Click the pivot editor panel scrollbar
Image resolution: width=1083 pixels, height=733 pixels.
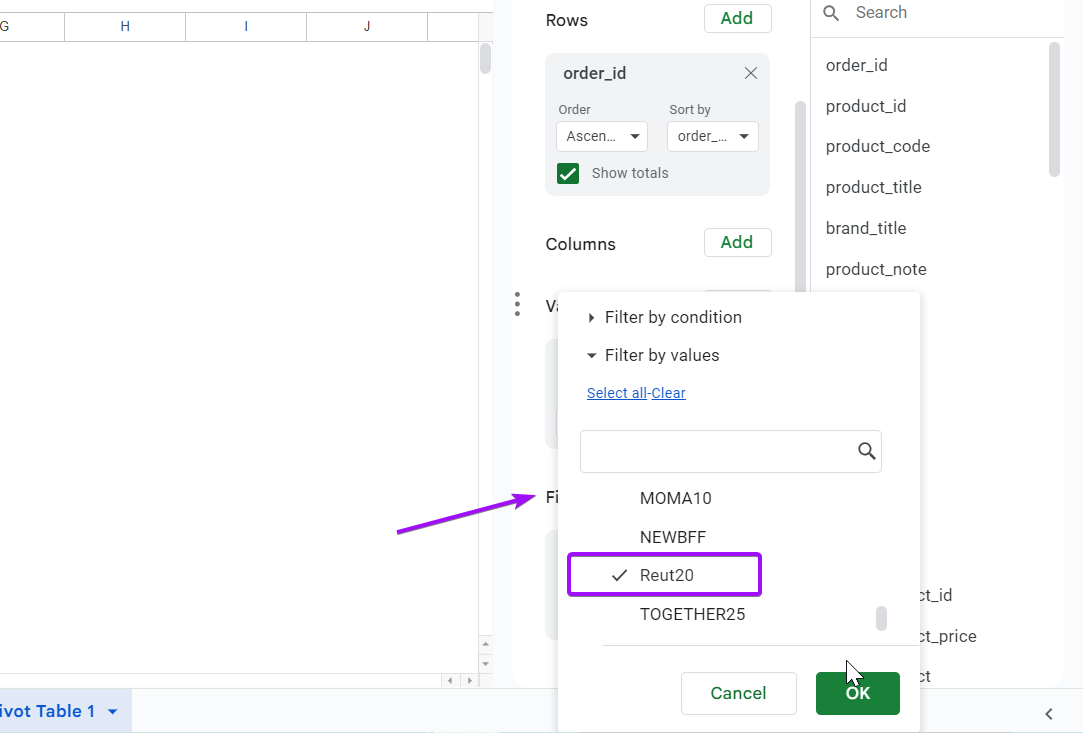click(800, 197)
